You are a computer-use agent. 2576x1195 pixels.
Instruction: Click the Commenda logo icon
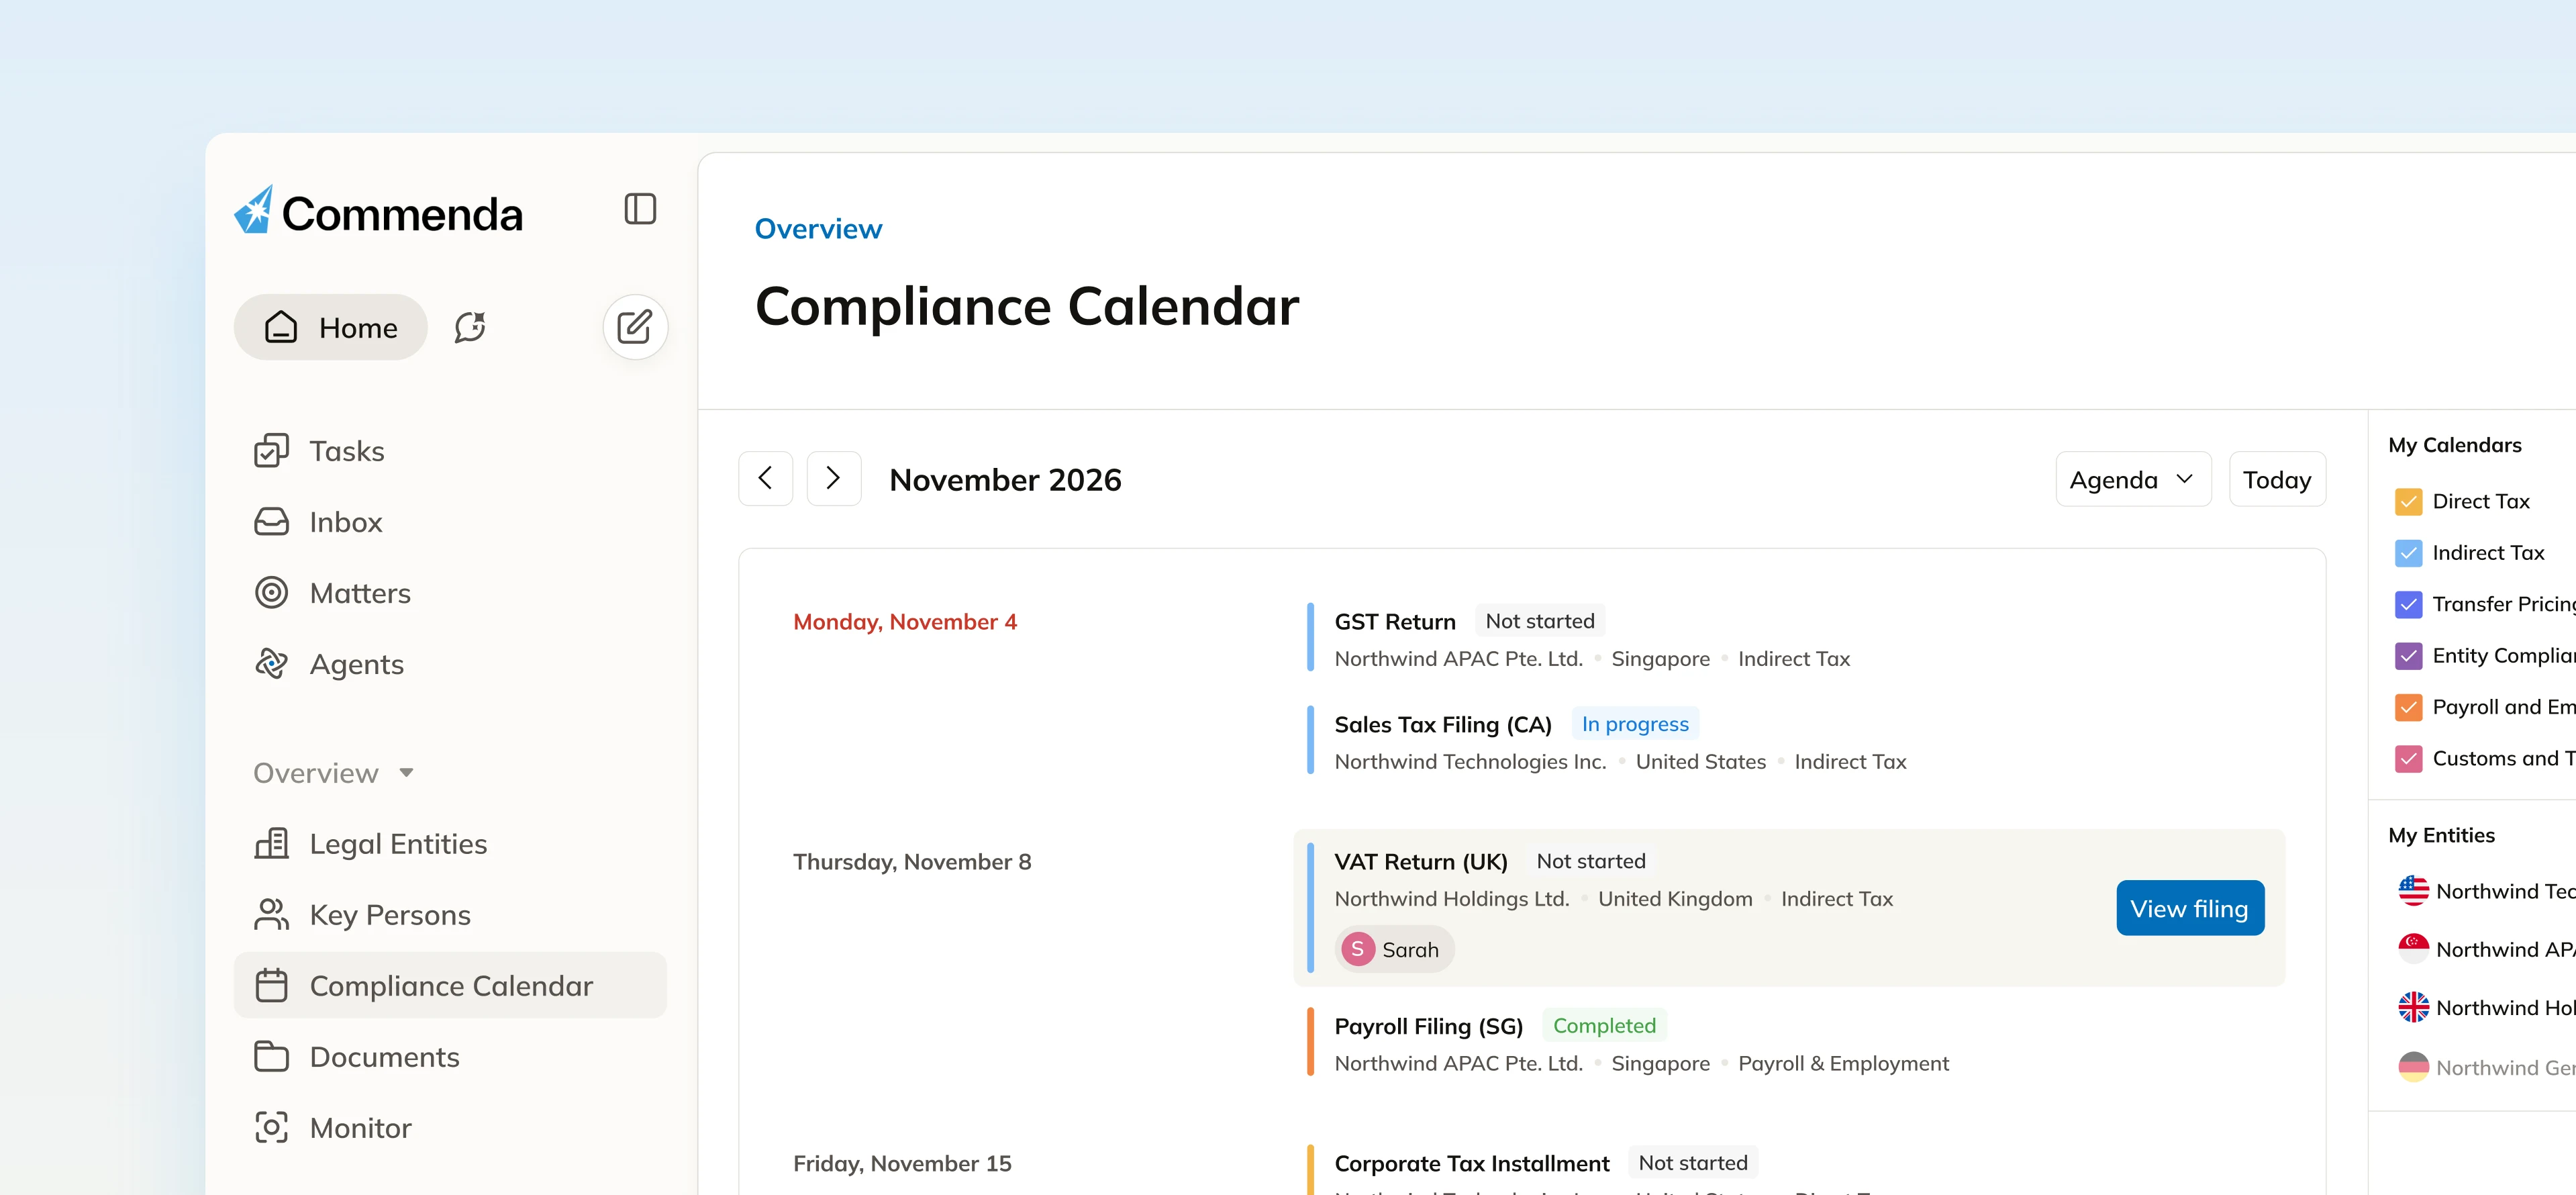pyautogui.click(x=254, y=210)
